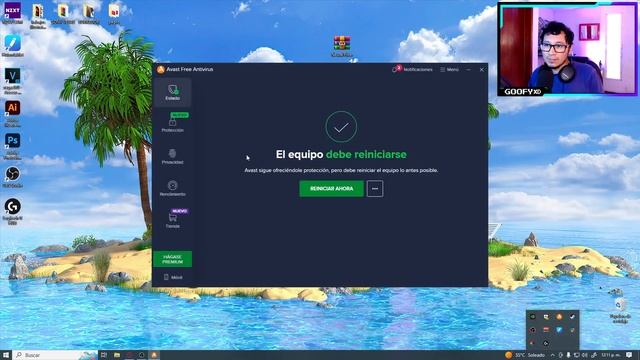Open the Tienda section in Avast sidebar
The height and width of the screenshot is (360, 640).
click(172, 220)
